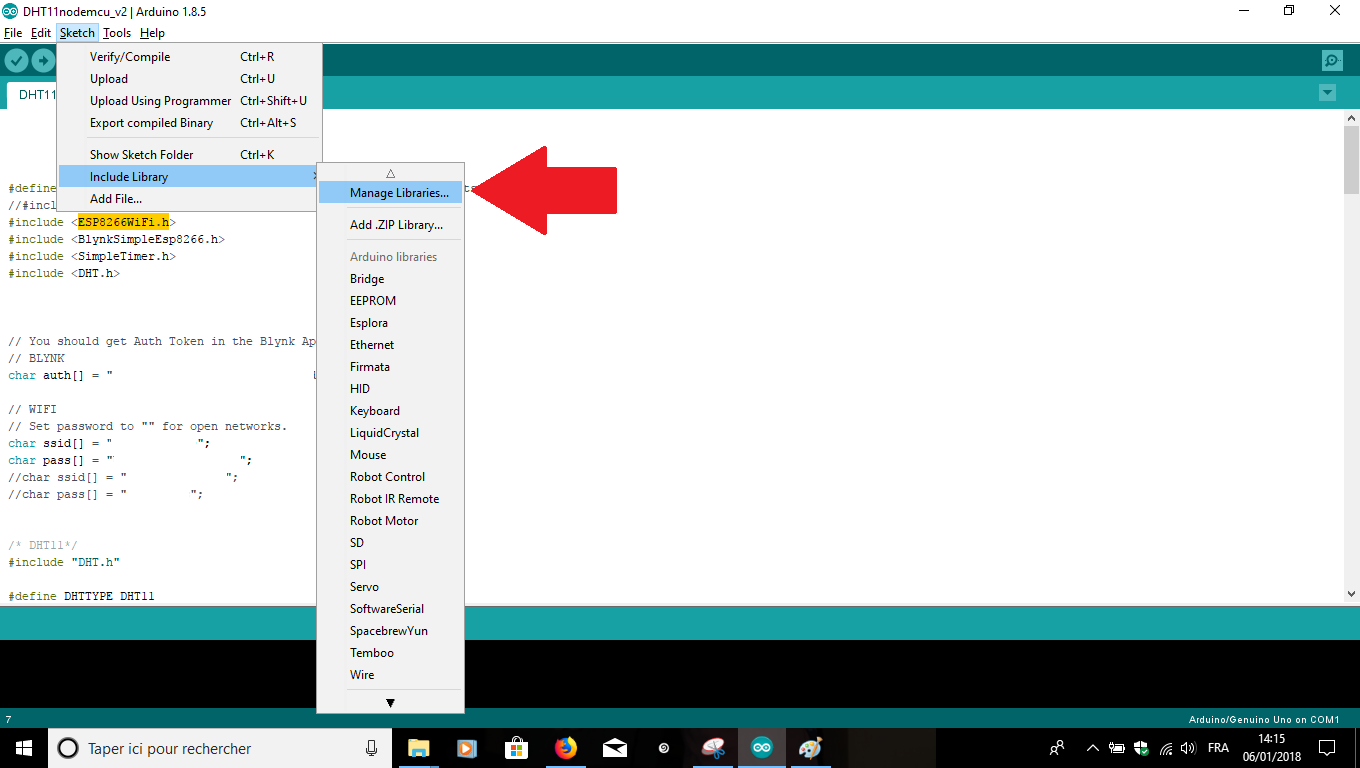The image size is (1360, 768).
Task: Include the SPI library
Action: pyautogui.click(x=390, y=565)
